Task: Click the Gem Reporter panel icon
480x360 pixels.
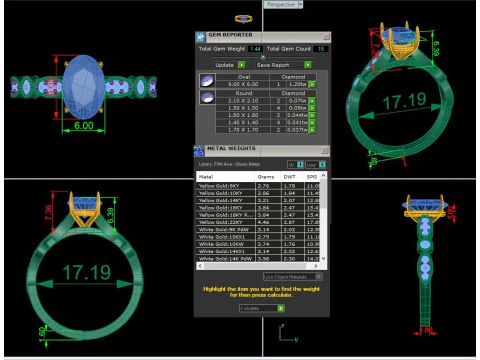Action: point(201,37)
